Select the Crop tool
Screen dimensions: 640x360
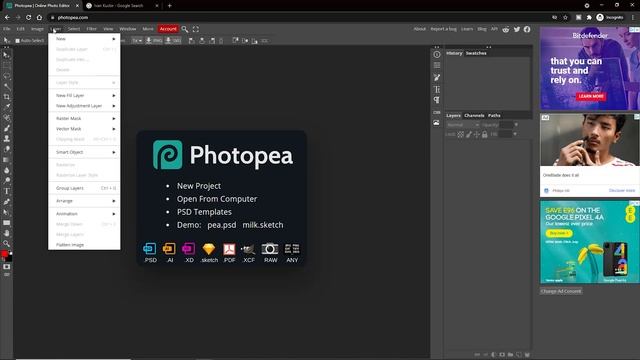pyautogui.click(x=7, y=97)
